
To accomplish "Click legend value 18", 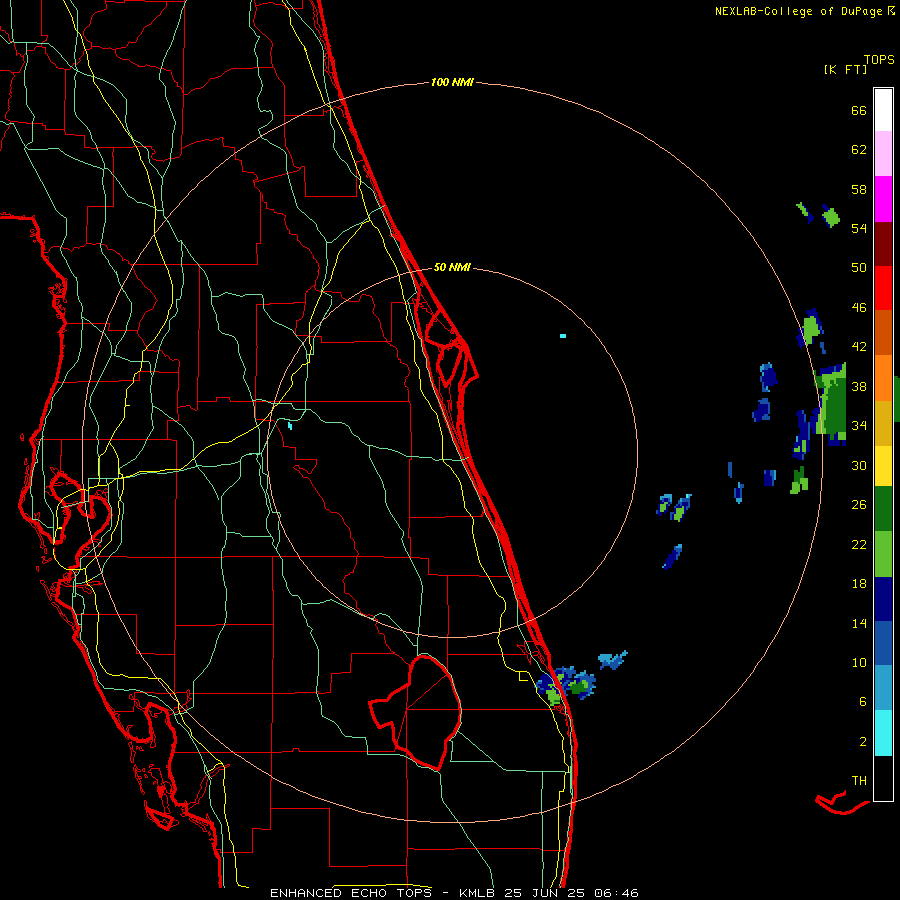I will point(859,584).
